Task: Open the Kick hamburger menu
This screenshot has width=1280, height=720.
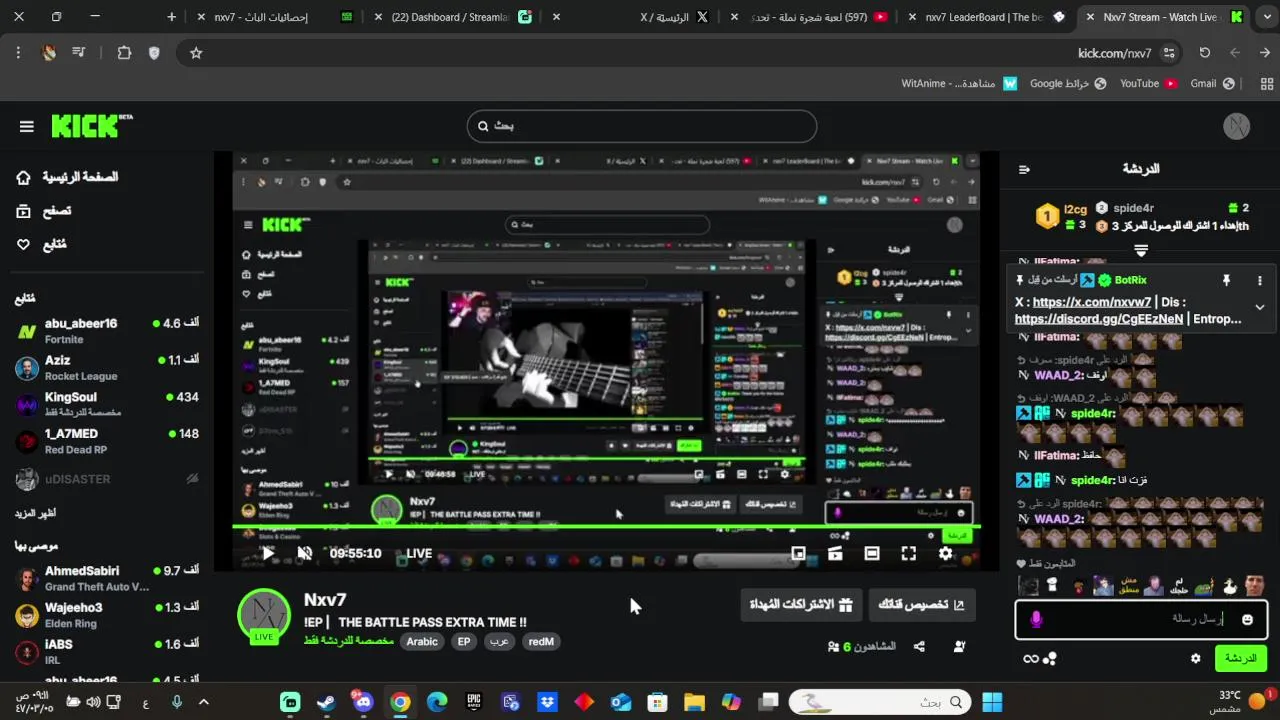Action: tap(27, 126)
